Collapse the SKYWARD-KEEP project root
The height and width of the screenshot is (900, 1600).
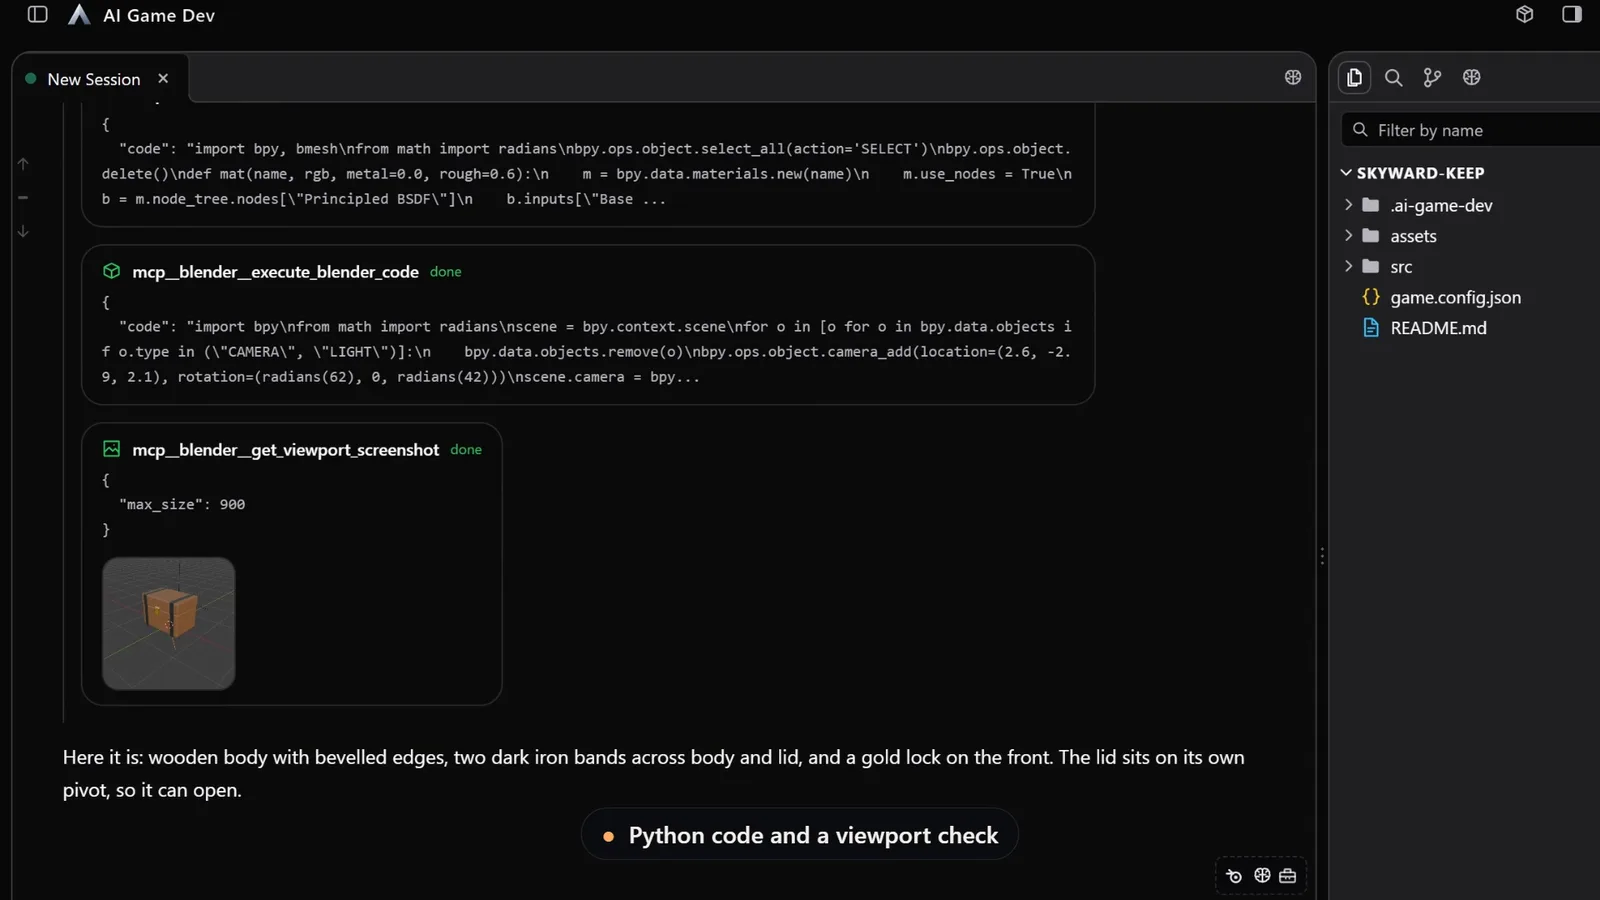1346,173
